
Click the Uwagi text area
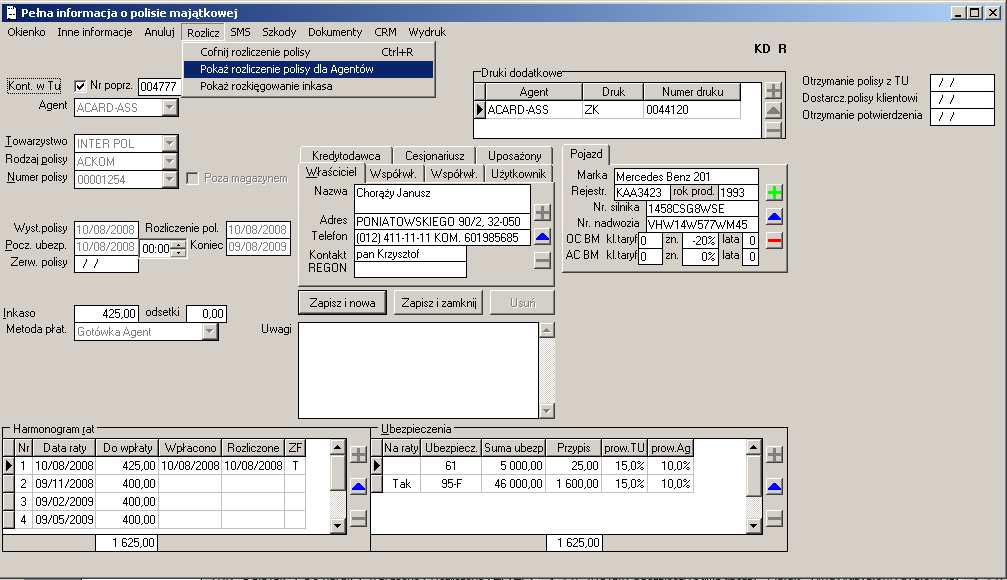pos(419,370)
